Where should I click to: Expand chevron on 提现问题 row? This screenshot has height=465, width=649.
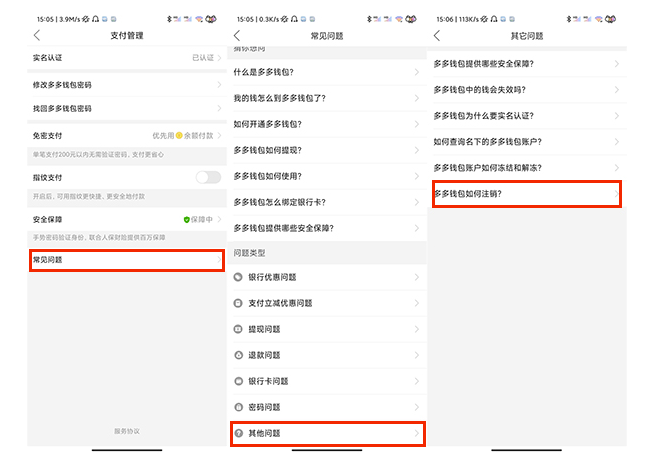(417, 330)
